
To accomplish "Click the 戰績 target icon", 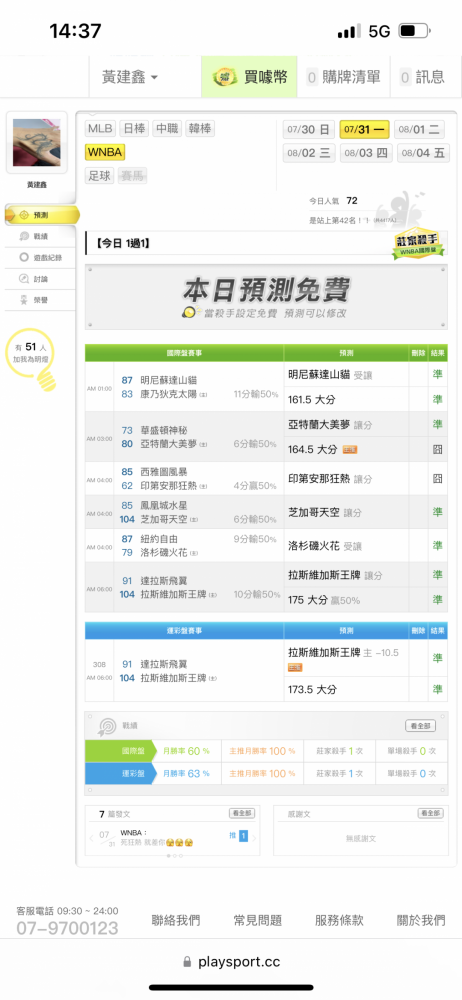I will pos(107,727).
